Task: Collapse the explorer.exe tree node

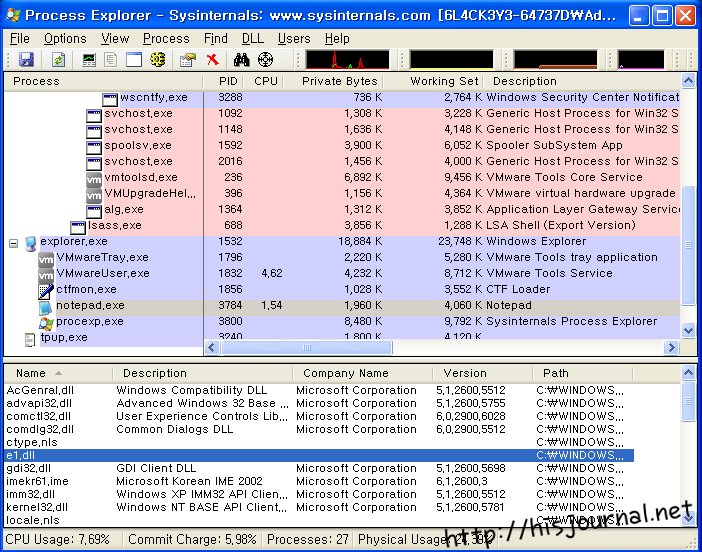Action: [x=13, y=244]
